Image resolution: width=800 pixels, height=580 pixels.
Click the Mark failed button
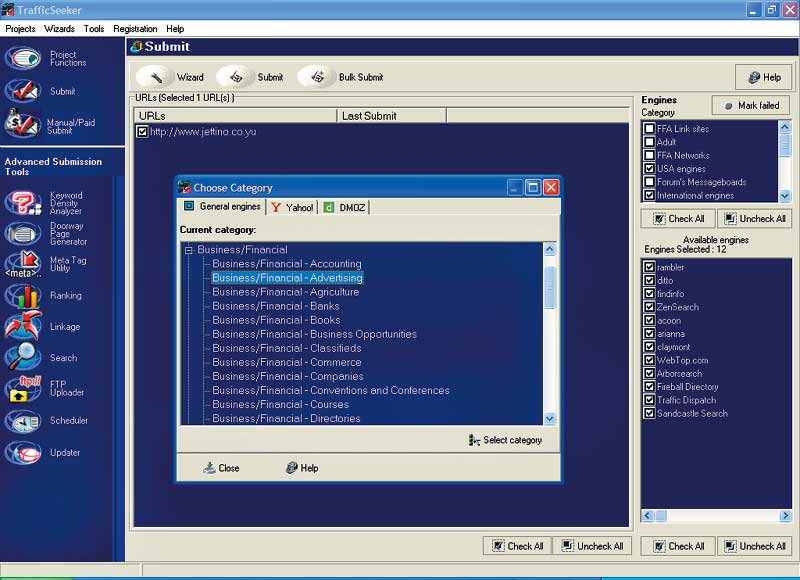[751, 106]
